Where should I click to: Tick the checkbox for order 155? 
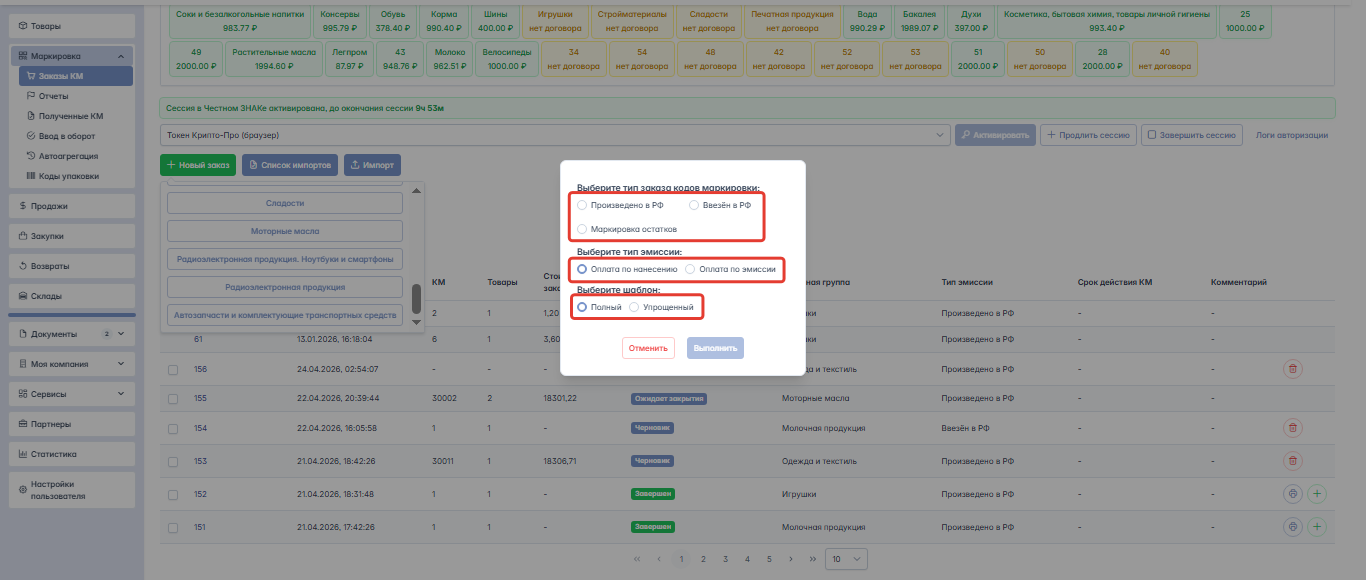click(x=173, y=398)
